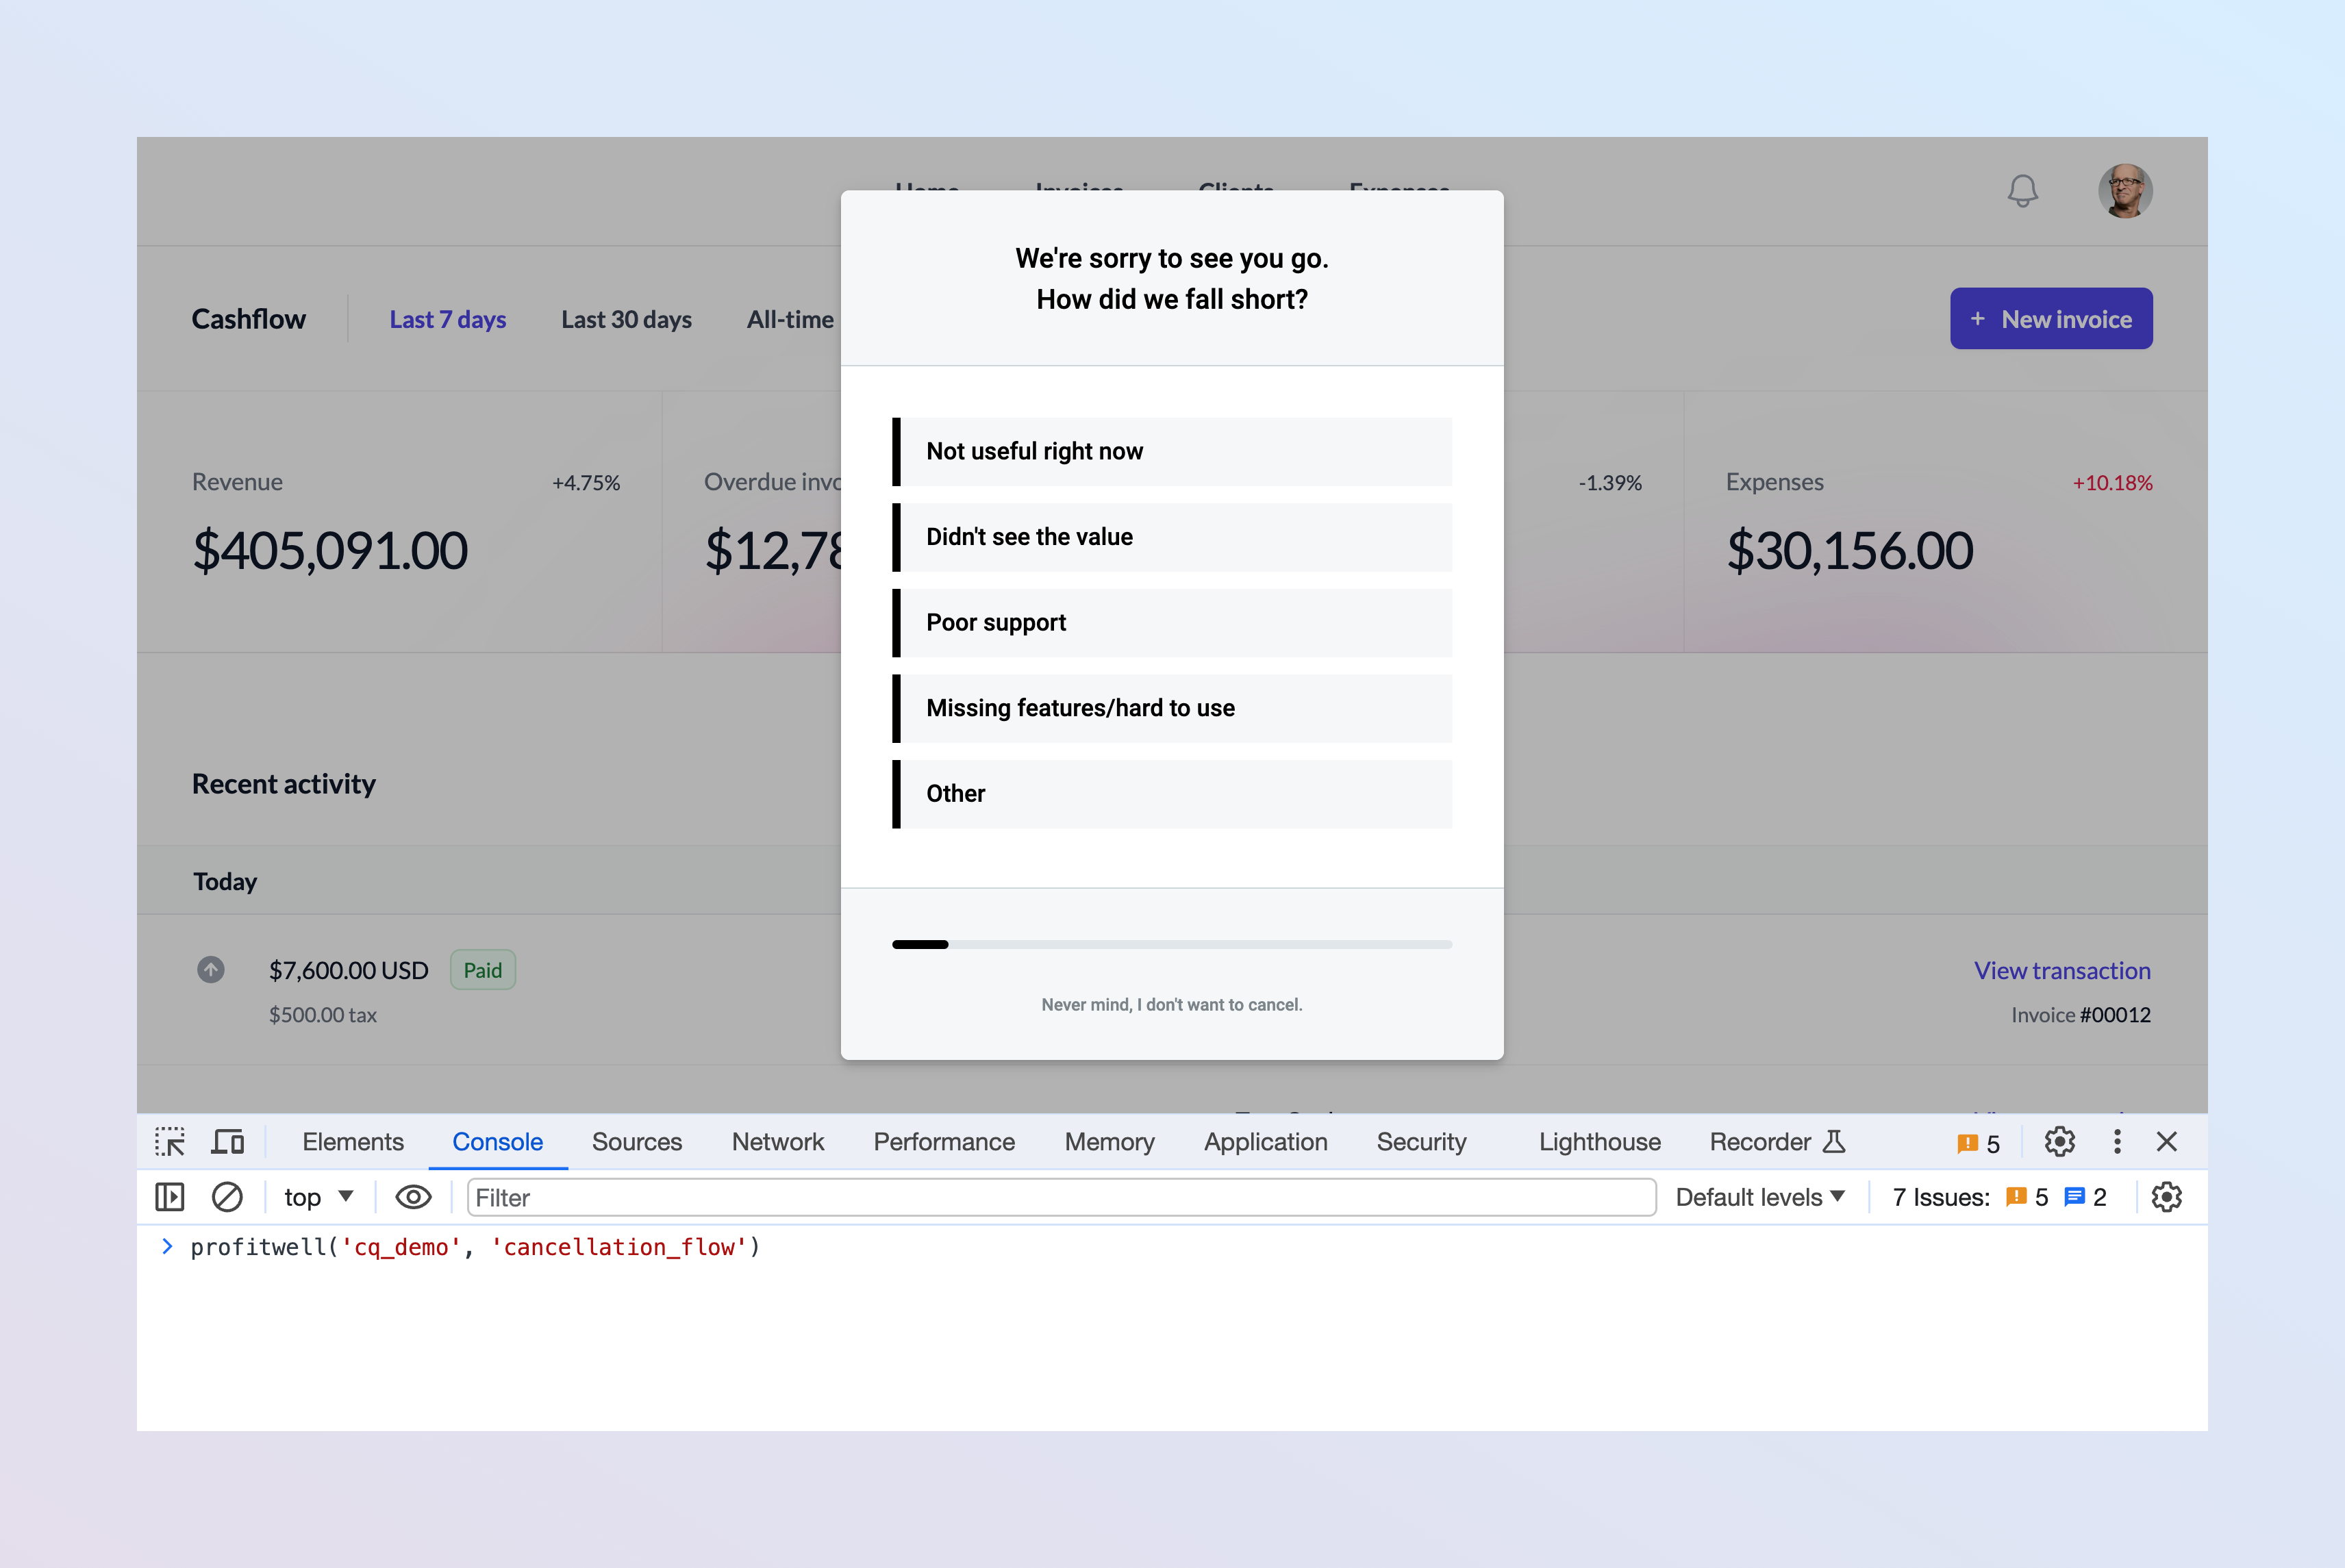
Task: Toggle the live expressions eye icon
Action: coord(413,1197)
